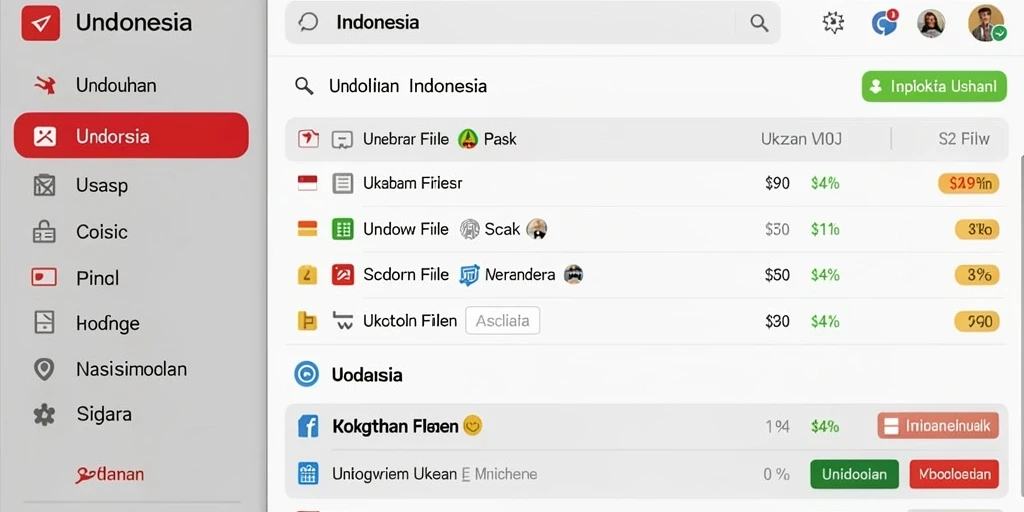
Task: Click the Facebook icon beside Kokgthan Flaen
Action: click(308, 426)
